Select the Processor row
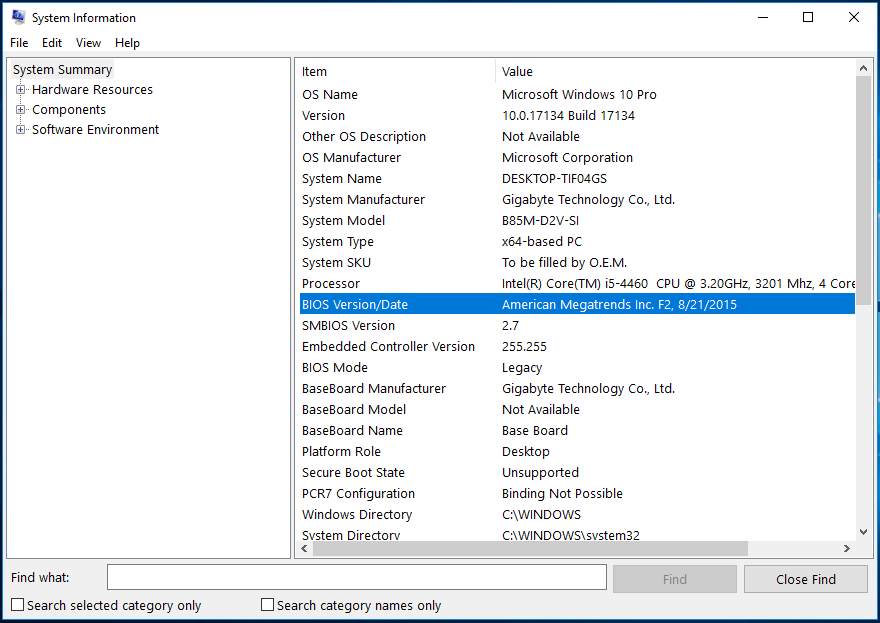Viewport: 880px width, 623px height. 575,284
